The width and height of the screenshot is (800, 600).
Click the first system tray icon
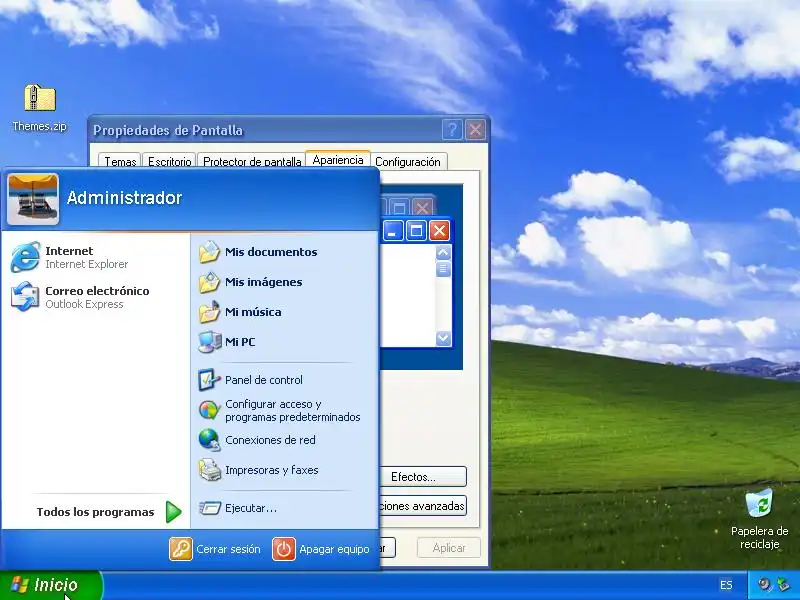764,585
